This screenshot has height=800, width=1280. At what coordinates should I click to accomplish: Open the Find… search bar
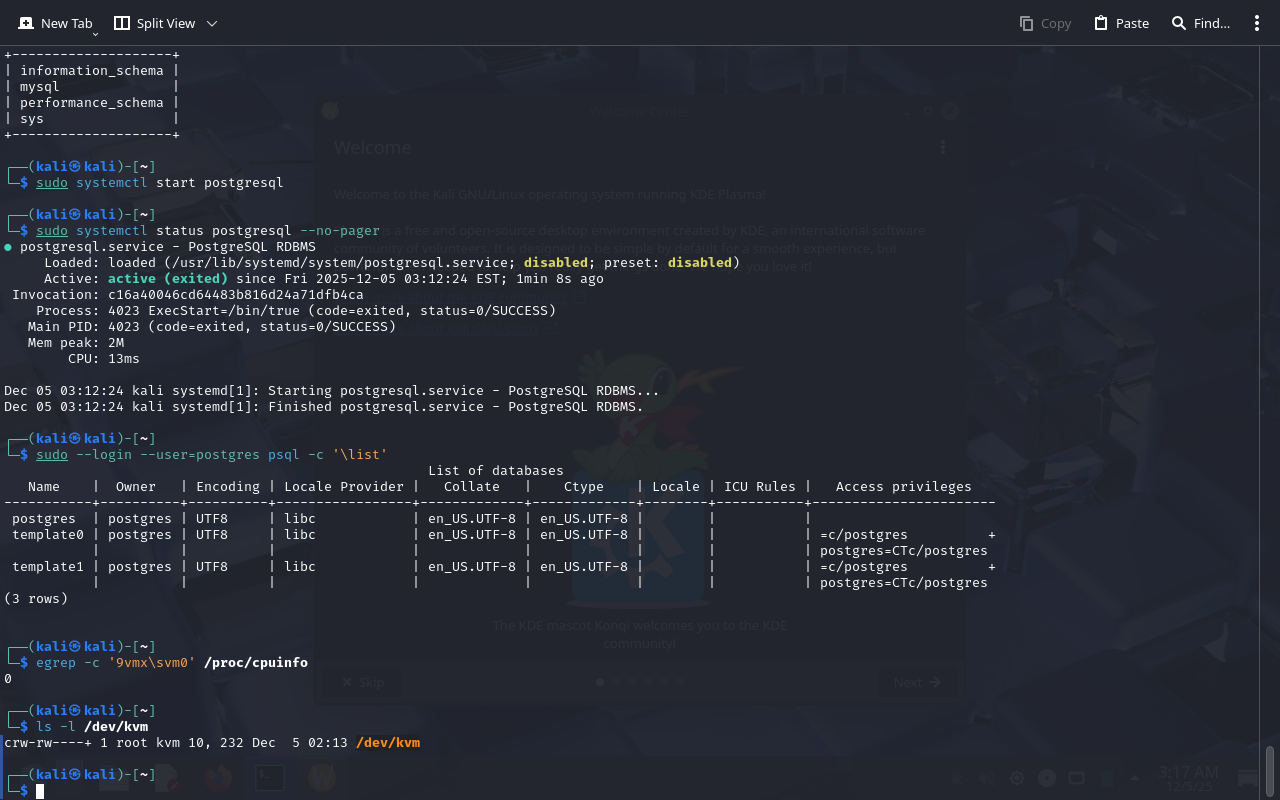pos(1201,23)
